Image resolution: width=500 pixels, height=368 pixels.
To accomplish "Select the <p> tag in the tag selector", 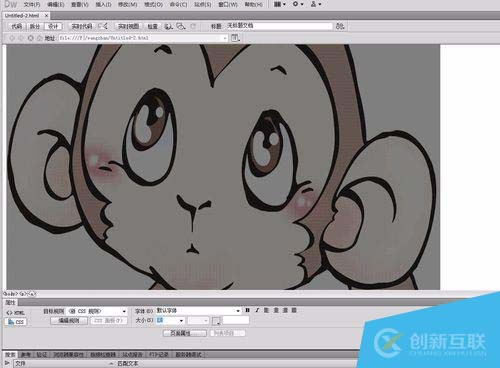I will pos(23,294).
